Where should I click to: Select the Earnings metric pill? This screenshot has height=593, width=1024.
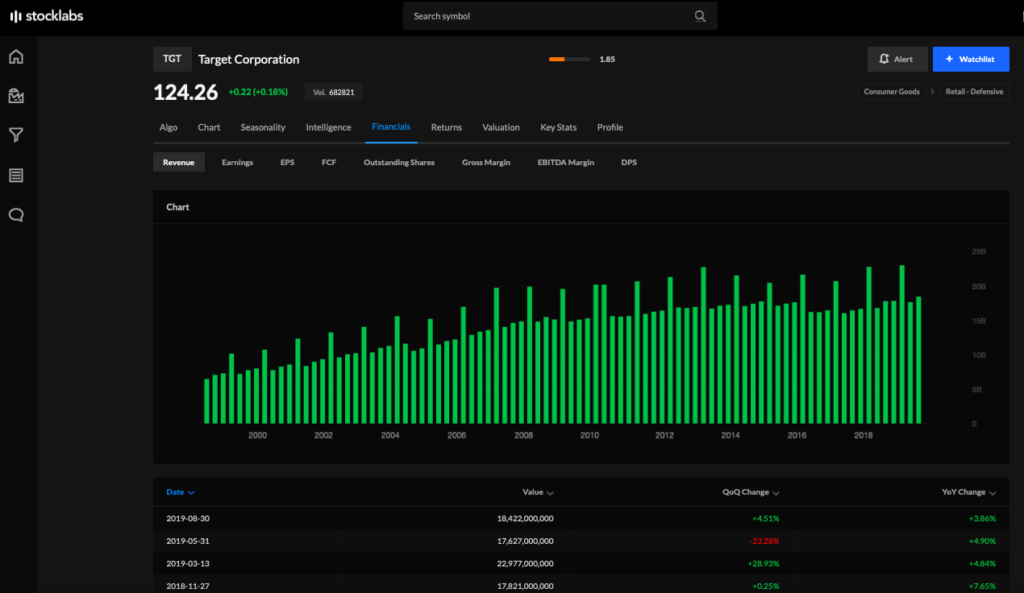coord(237,162)
